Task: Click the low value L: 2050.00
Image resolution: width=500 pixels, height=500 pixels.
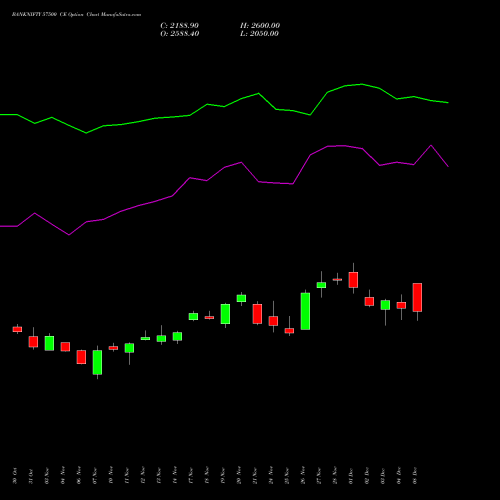Action: point(259,34)
